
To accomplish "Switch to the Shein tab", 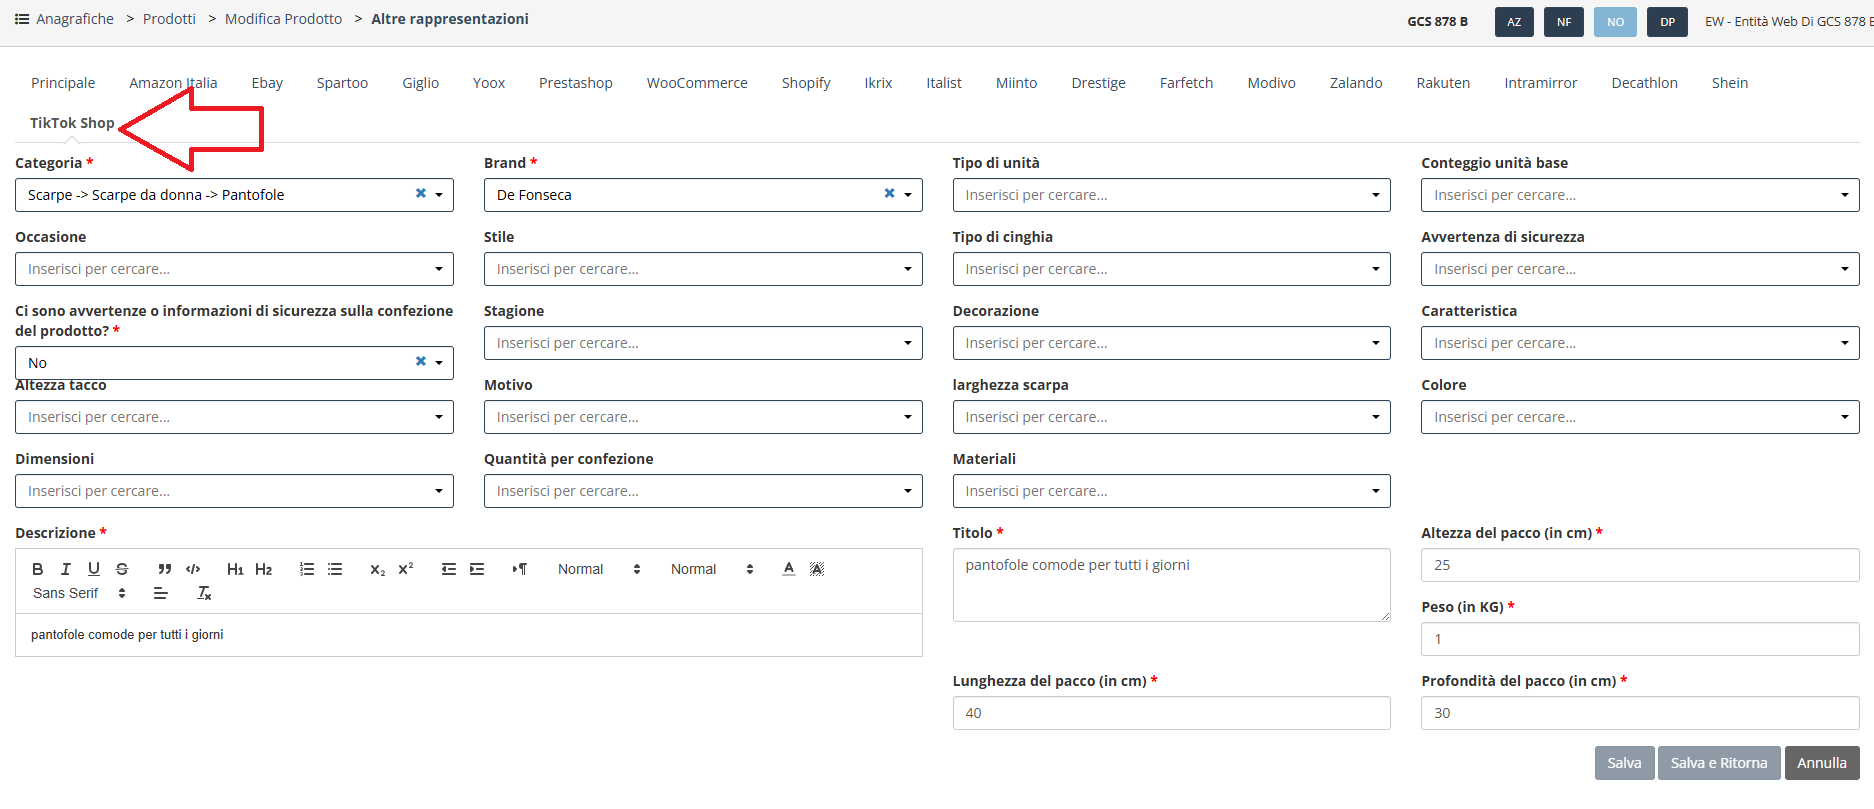I will 1730,83.
